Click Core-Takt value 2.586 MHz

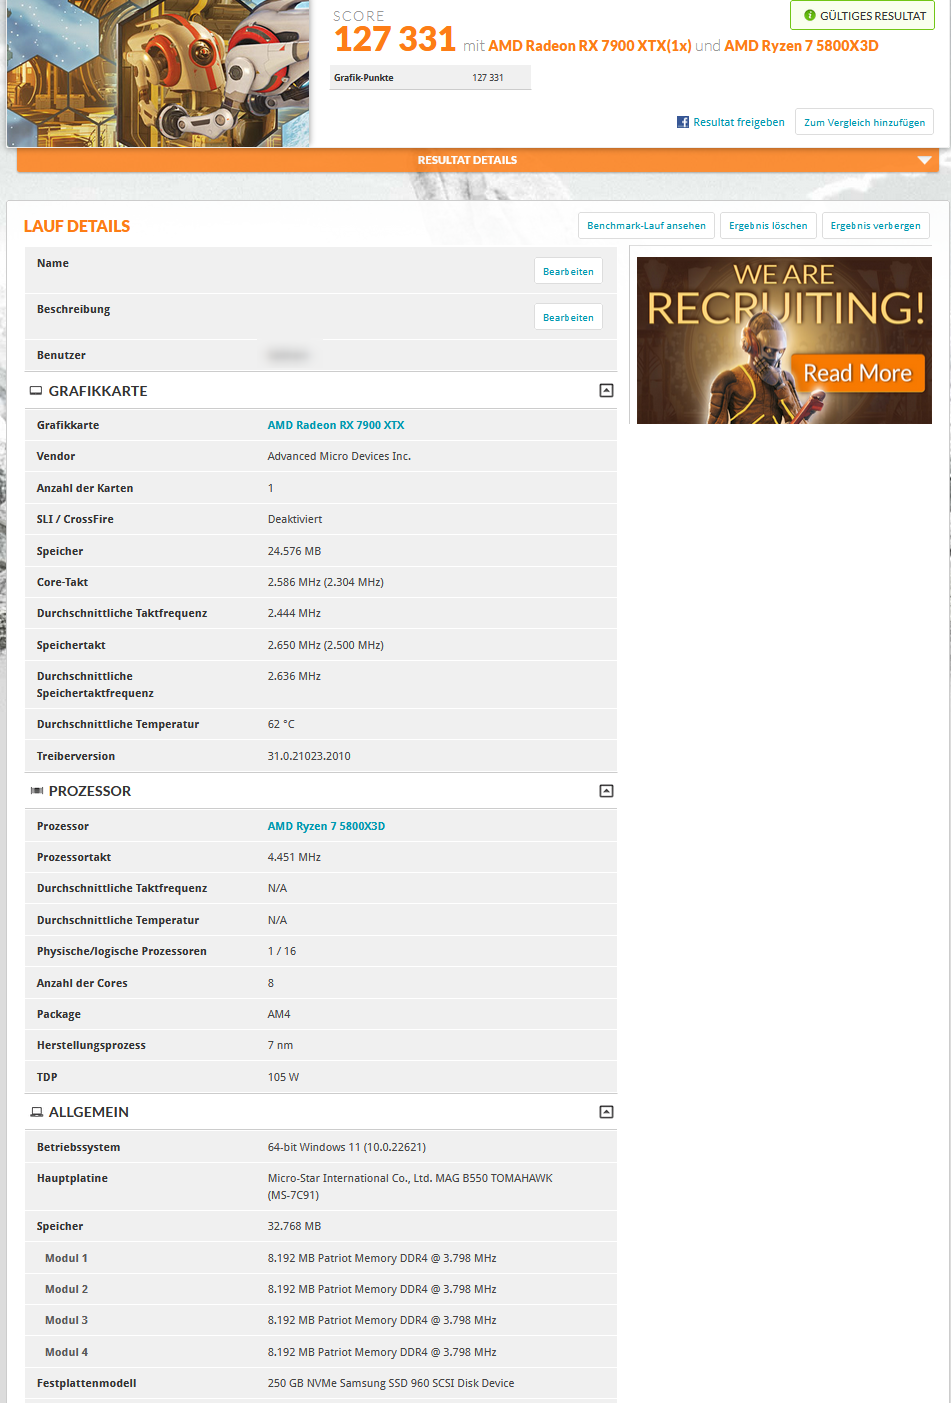(x=325, y=582)
